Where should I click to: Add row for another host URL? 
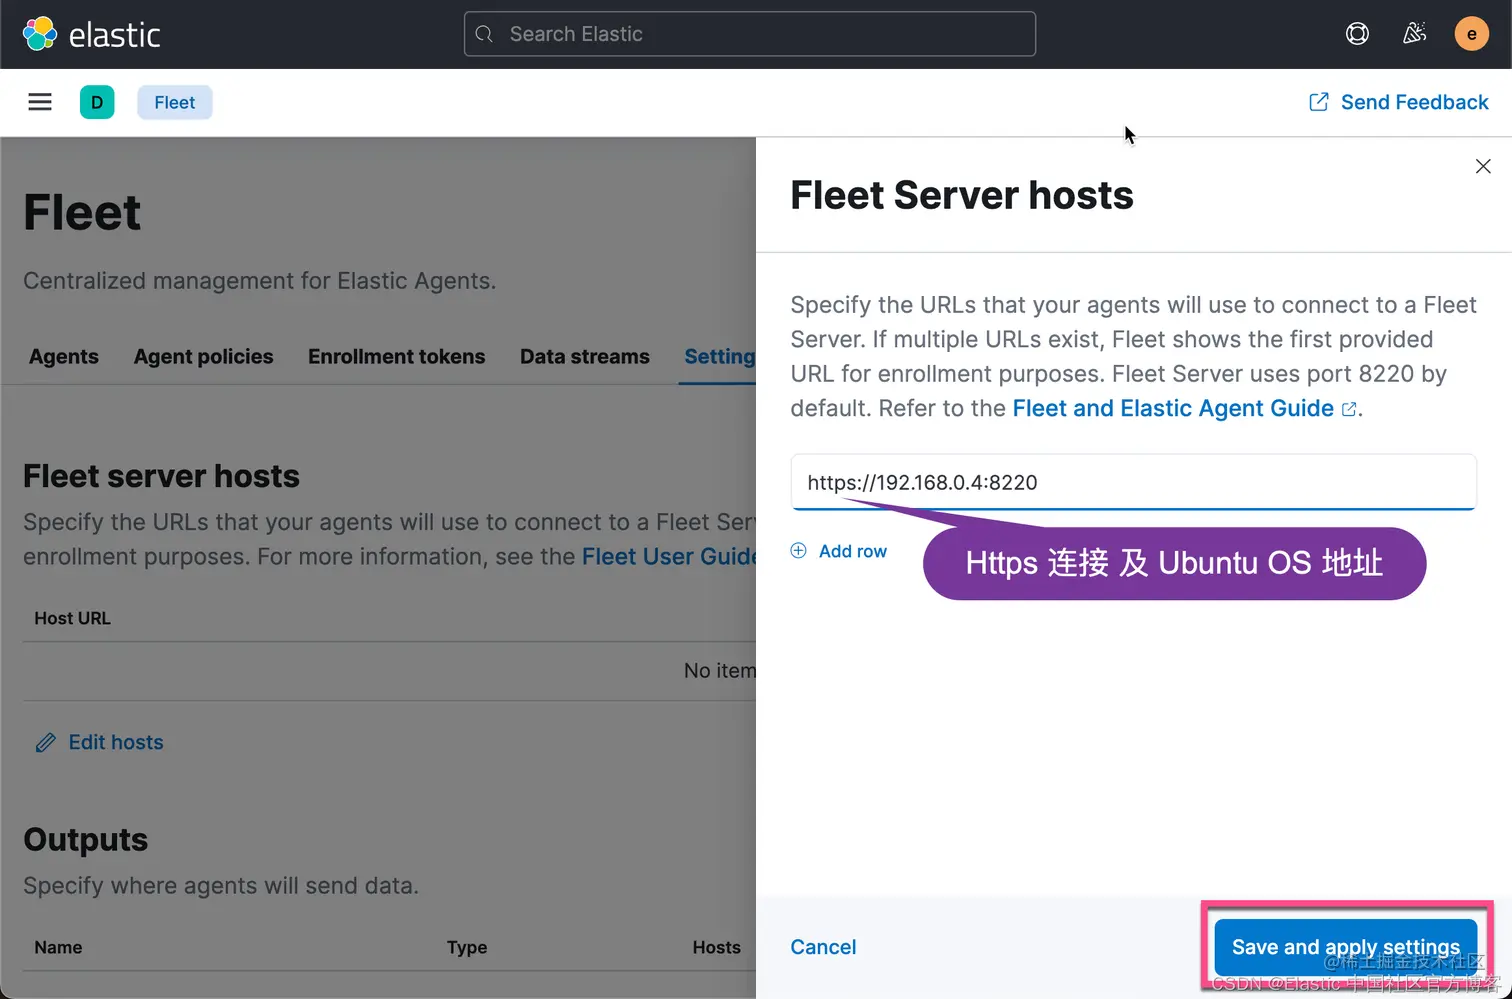tap(839, 551)
